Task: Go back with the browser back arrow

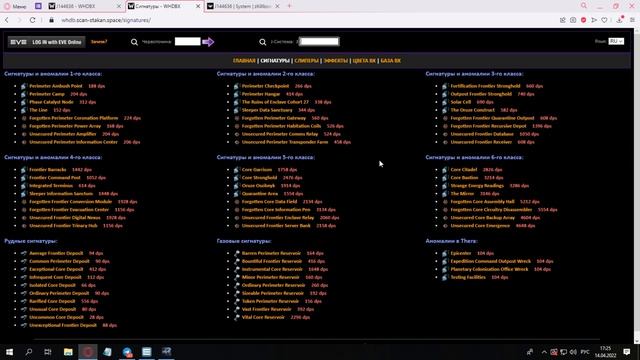Action: (x=7, y=20)
